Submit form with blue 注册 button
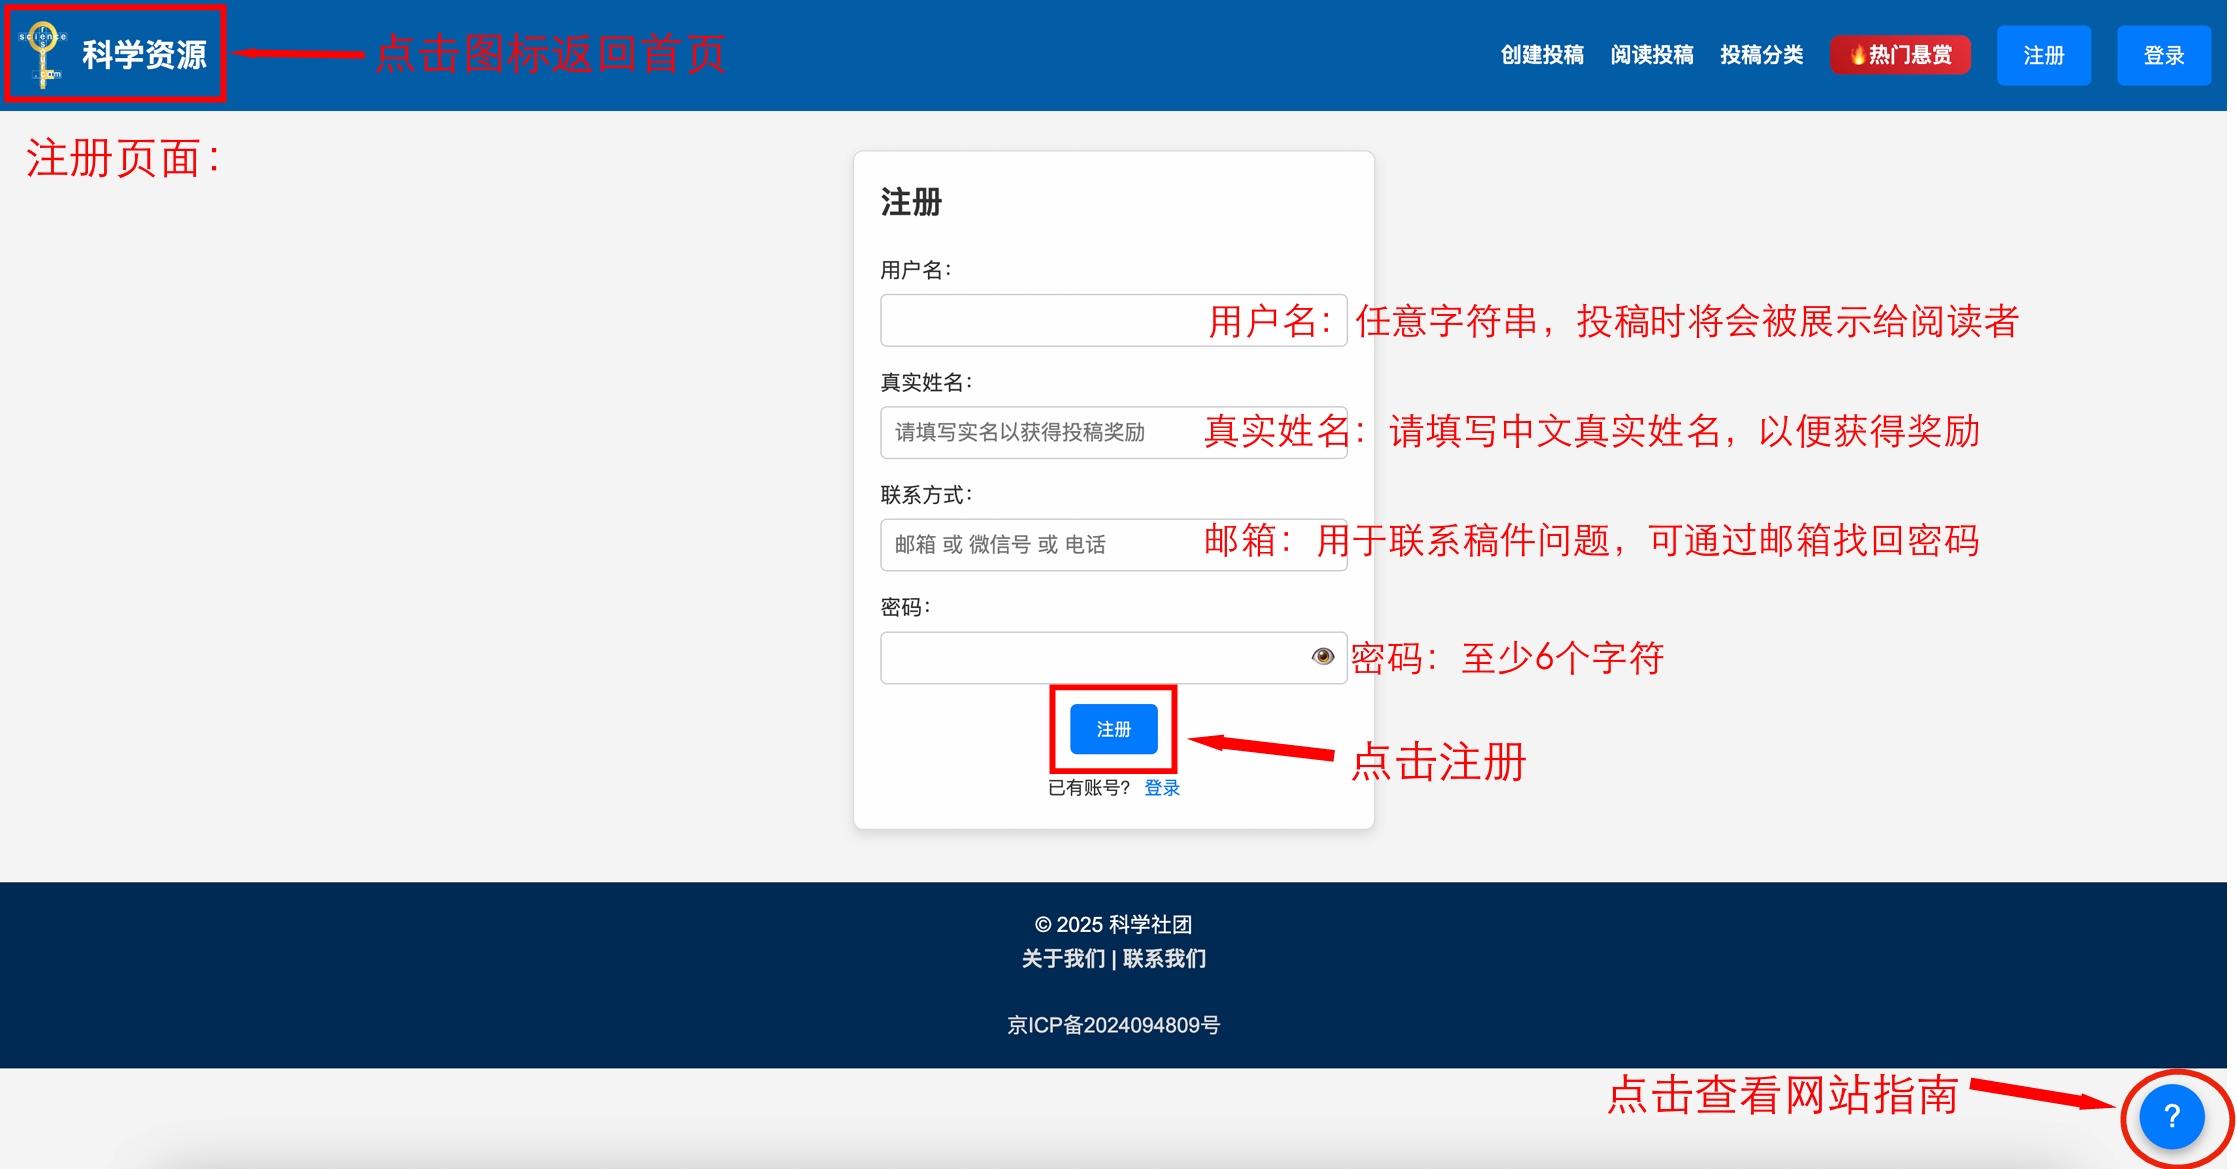The image size is (2237, 1169). pyautogui.click(x=1113, y=729)
